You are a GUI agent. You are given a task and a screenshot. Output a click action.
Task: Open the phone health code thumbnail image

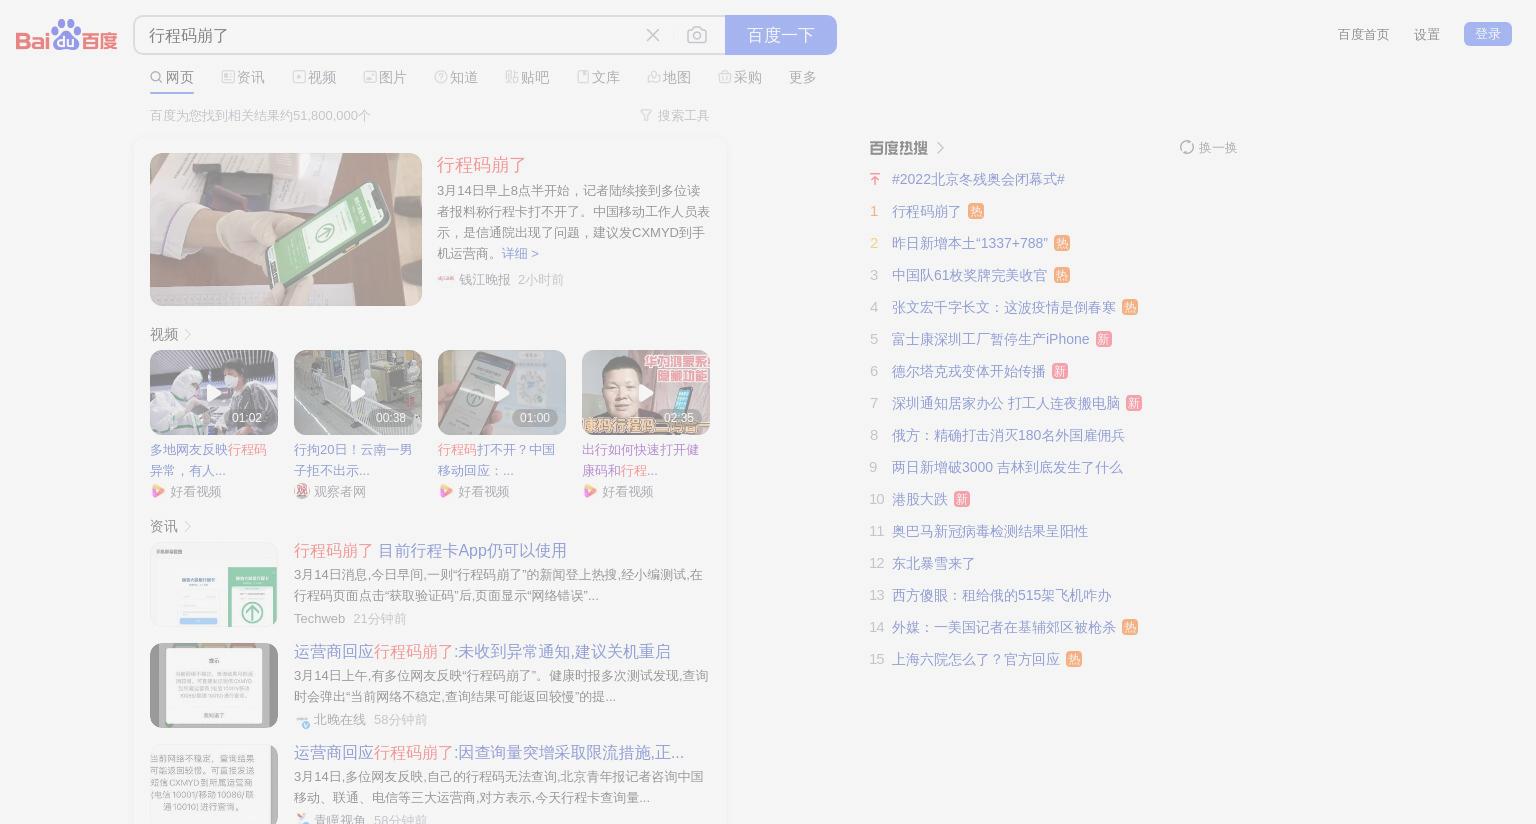[x=286, y=229]
